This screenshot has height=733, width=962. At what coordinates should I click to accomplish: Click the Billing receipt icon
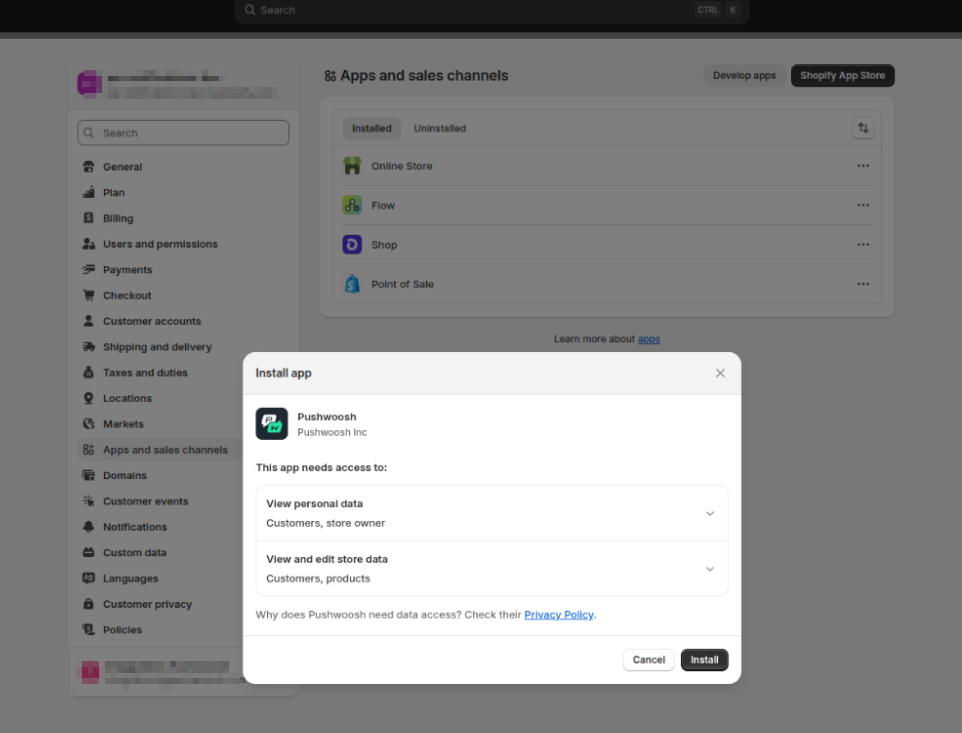pyautogui.click(x=88, y=218)
